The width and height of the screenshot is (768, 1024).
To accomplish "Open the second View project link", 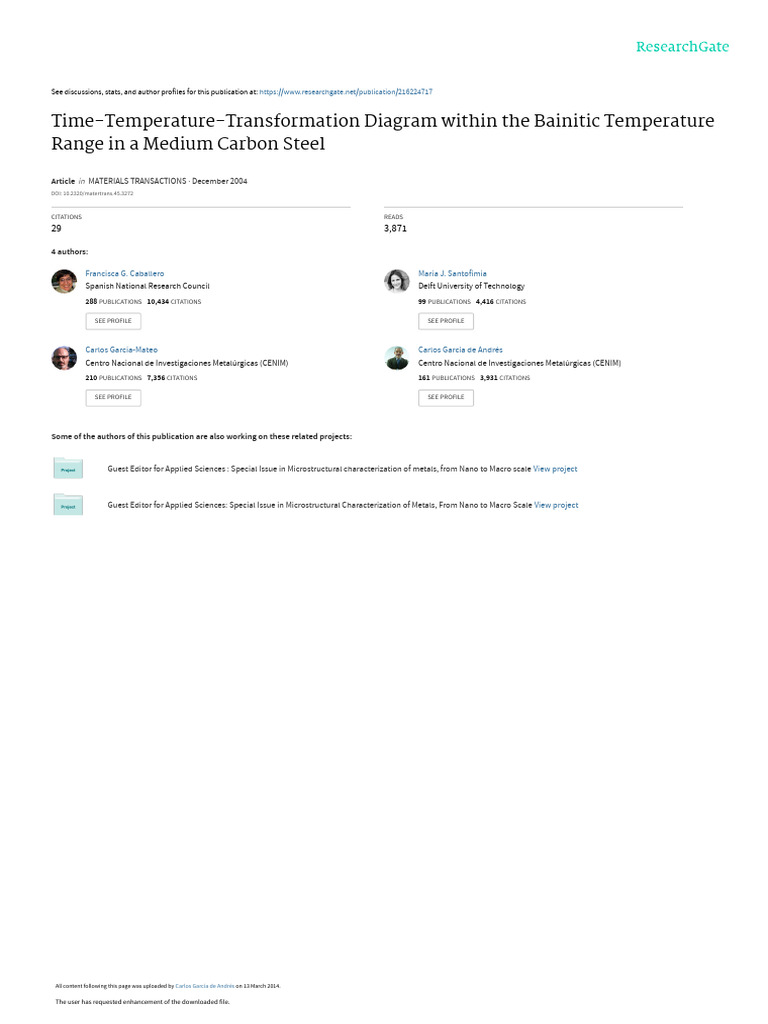I will (556, 505).
